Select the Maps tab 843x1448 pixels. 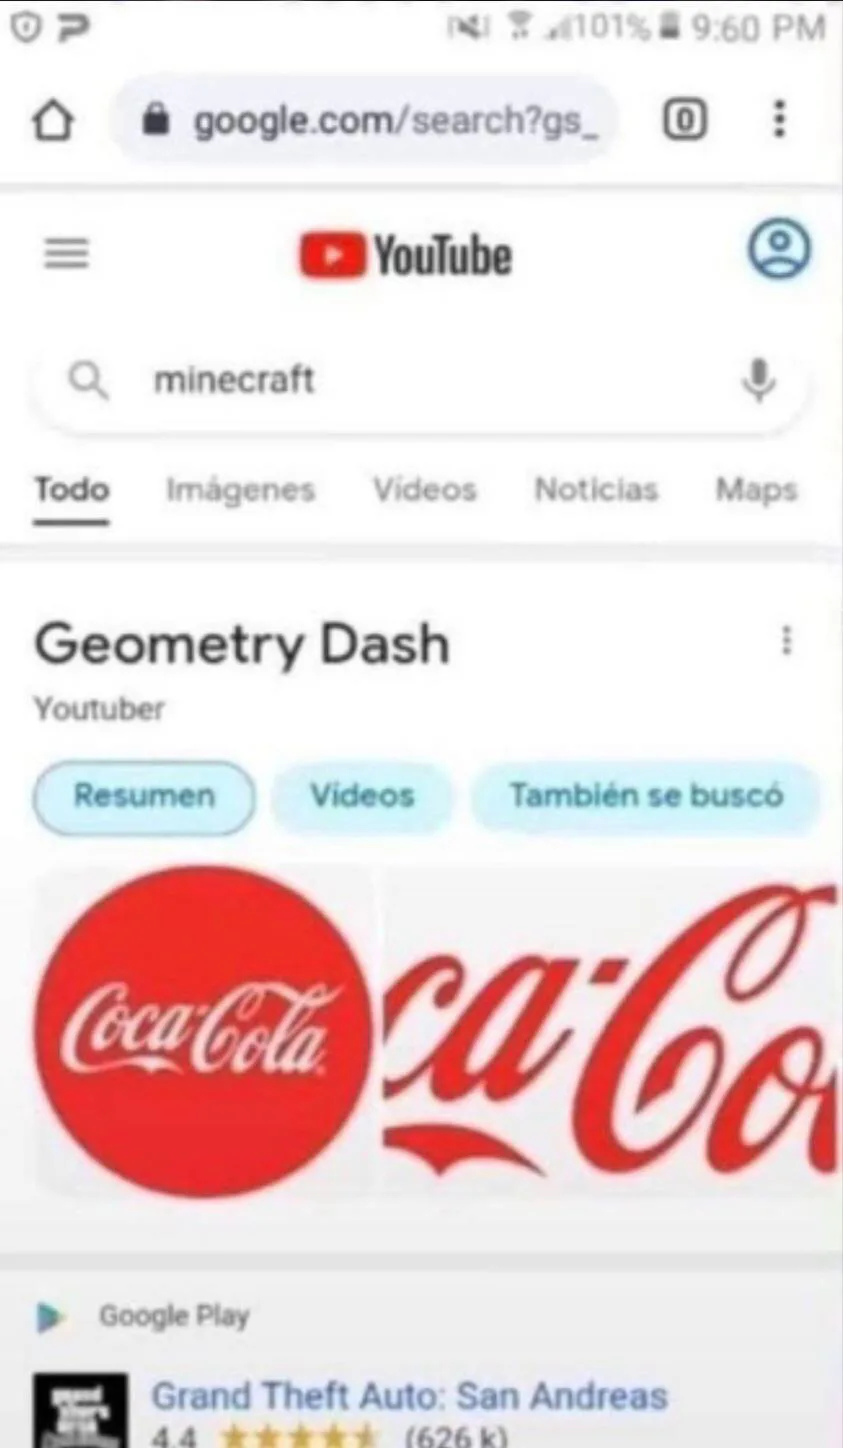click(756, 490)
